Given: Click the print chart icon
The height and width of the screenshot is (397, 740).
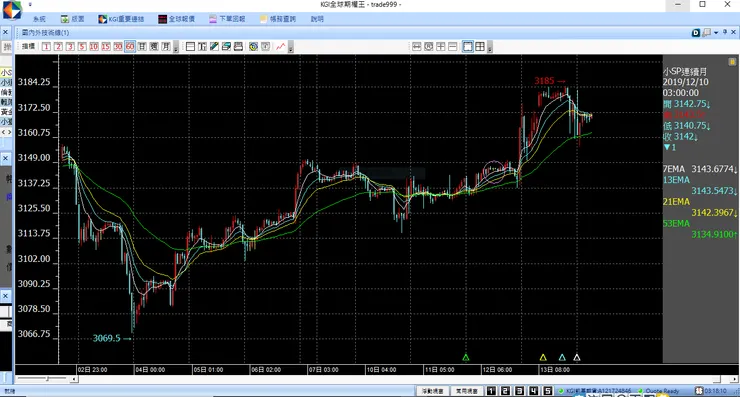Looking at the screenshot, I should 238,47.
